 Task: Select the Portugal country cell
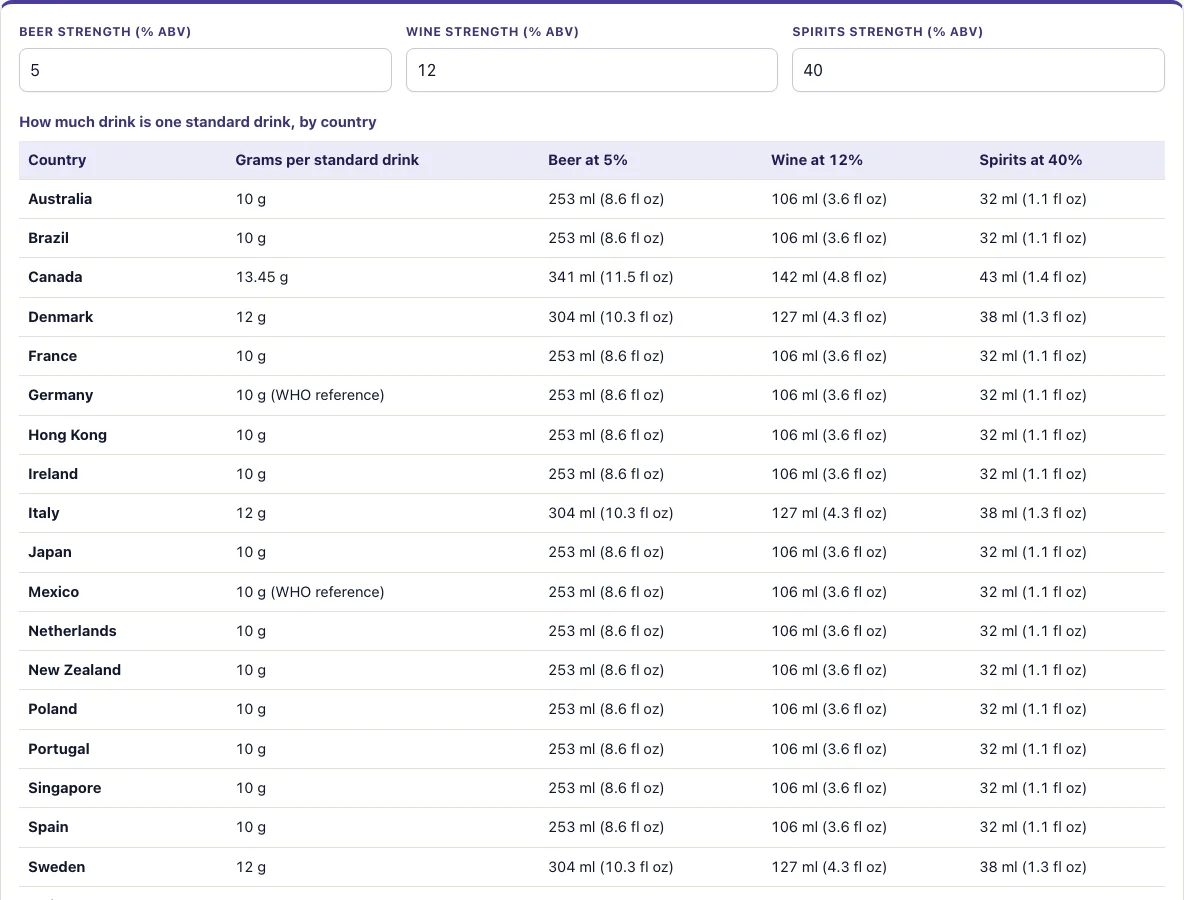pos(59,749)
